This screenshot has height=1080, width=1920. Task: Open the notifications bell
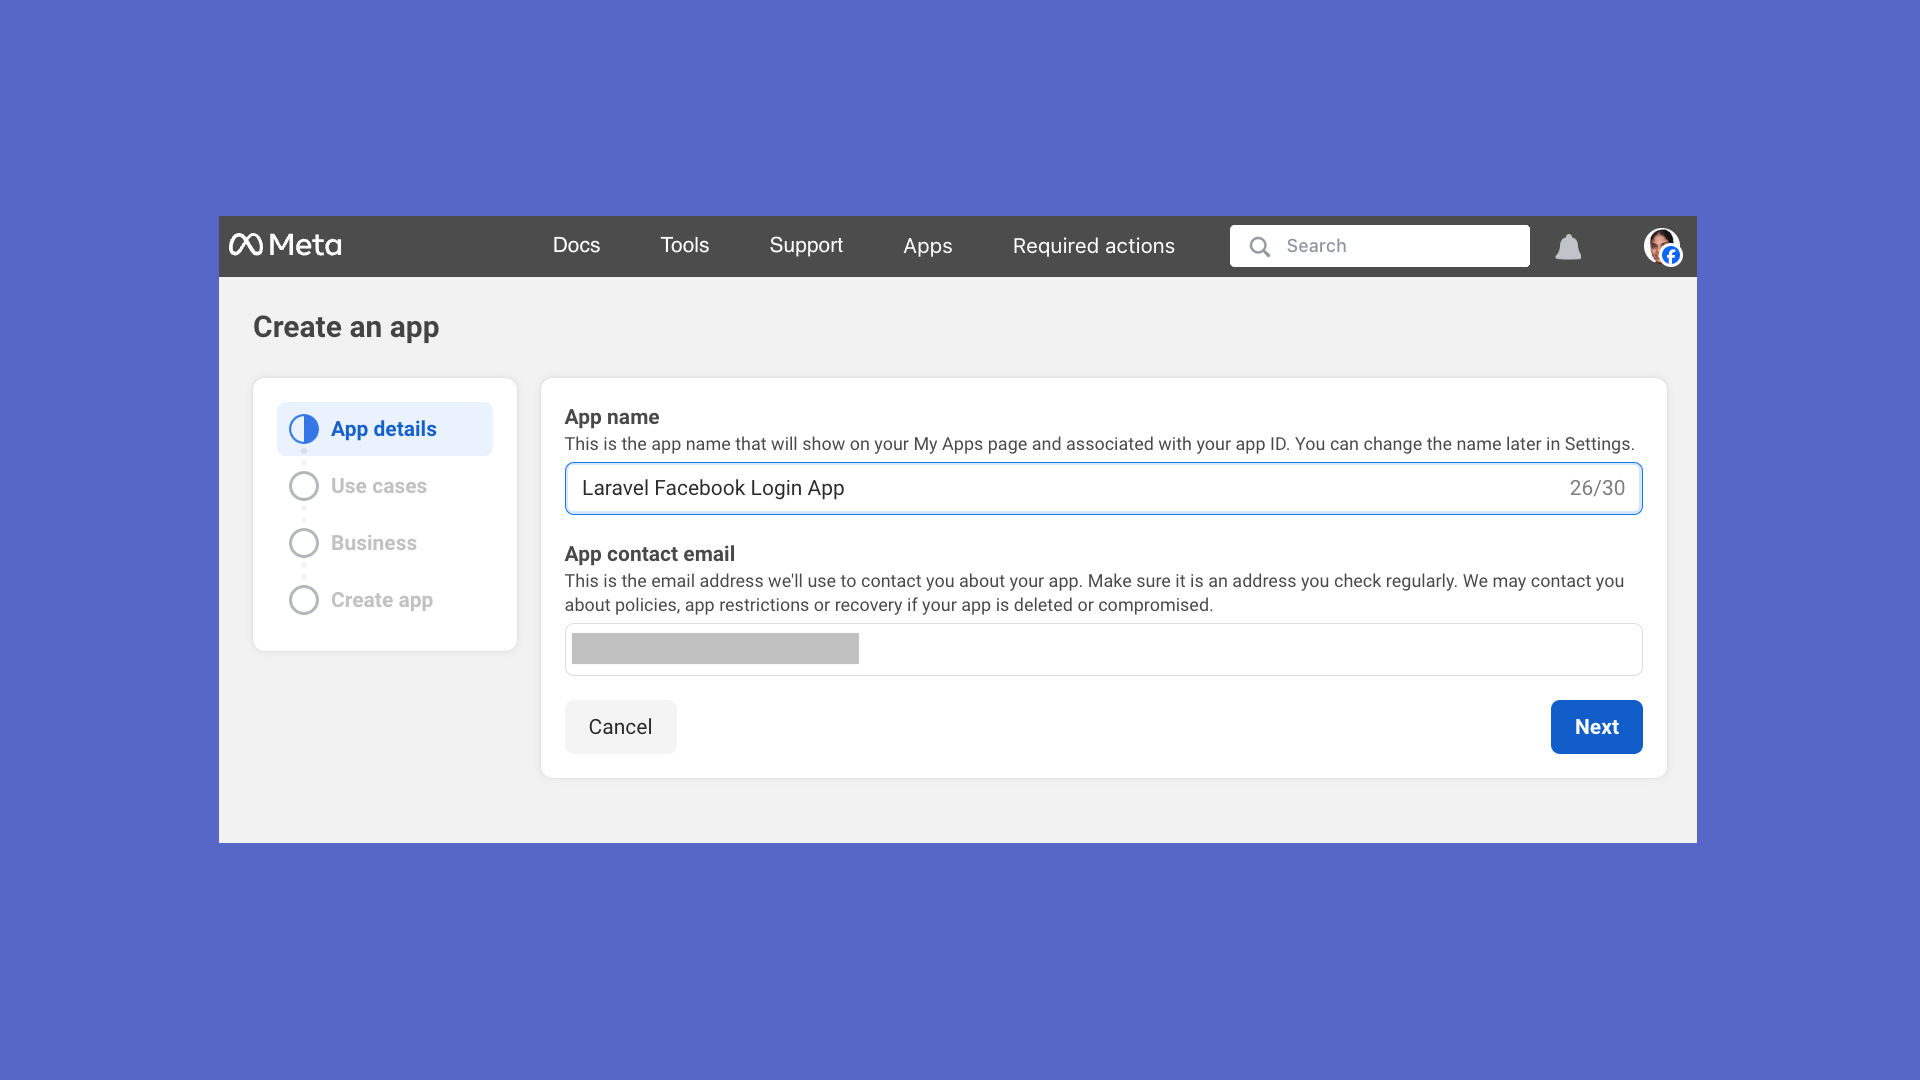[1567, 247]
